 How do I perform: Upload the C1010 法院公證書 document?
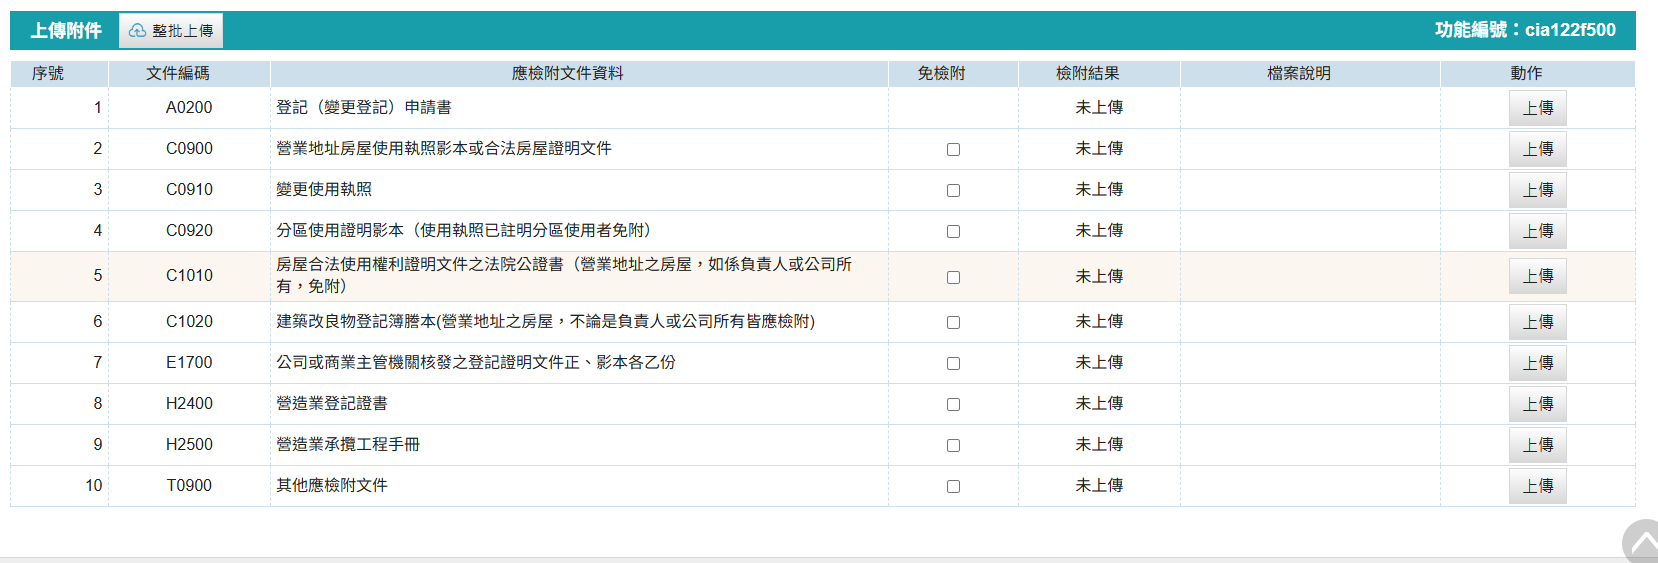point(1537,276)
